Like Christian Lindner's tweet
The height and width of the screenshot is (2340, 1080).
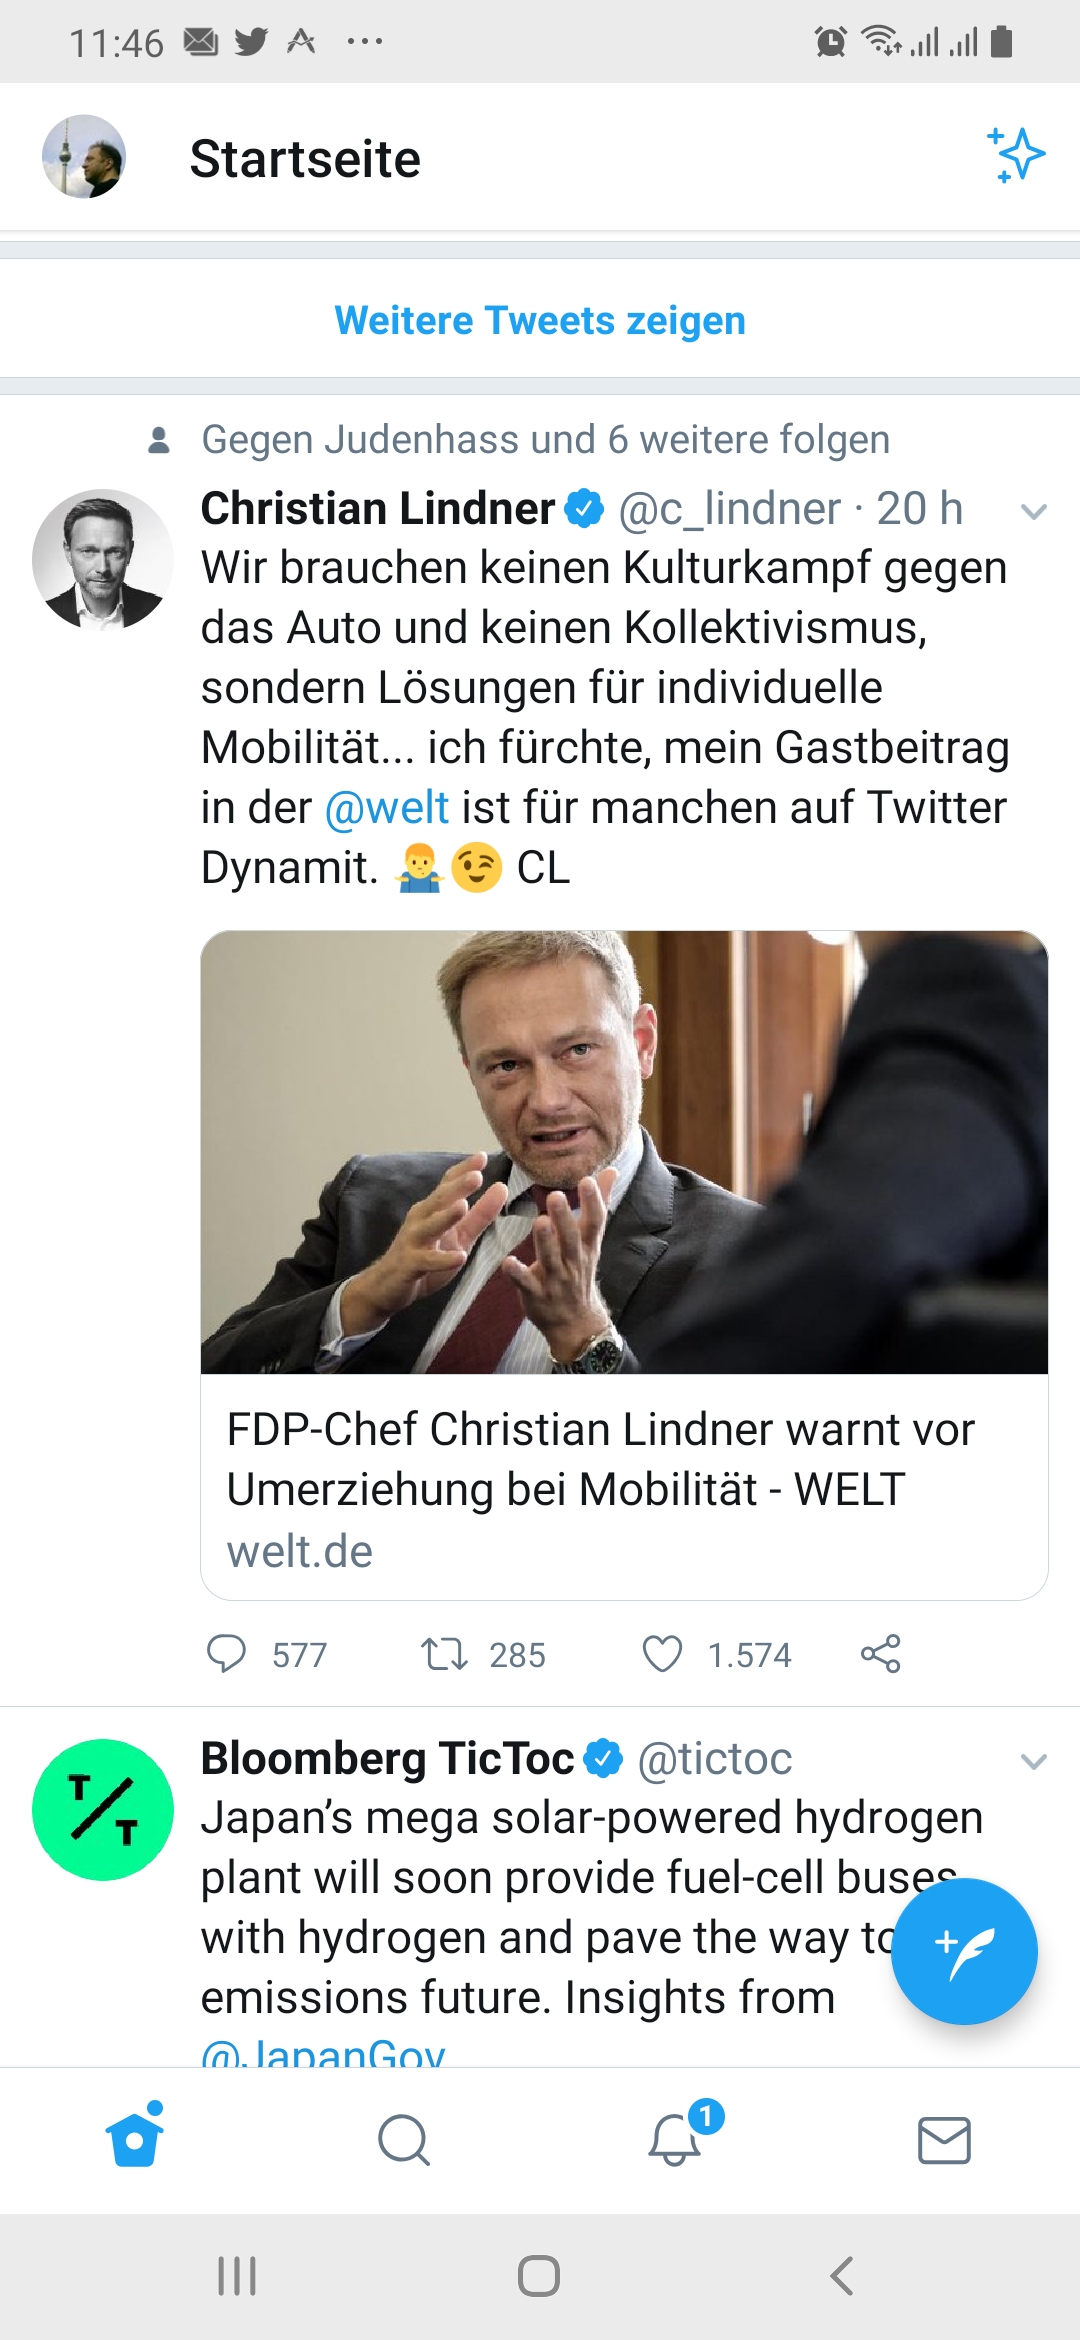tap(662, 1654)
